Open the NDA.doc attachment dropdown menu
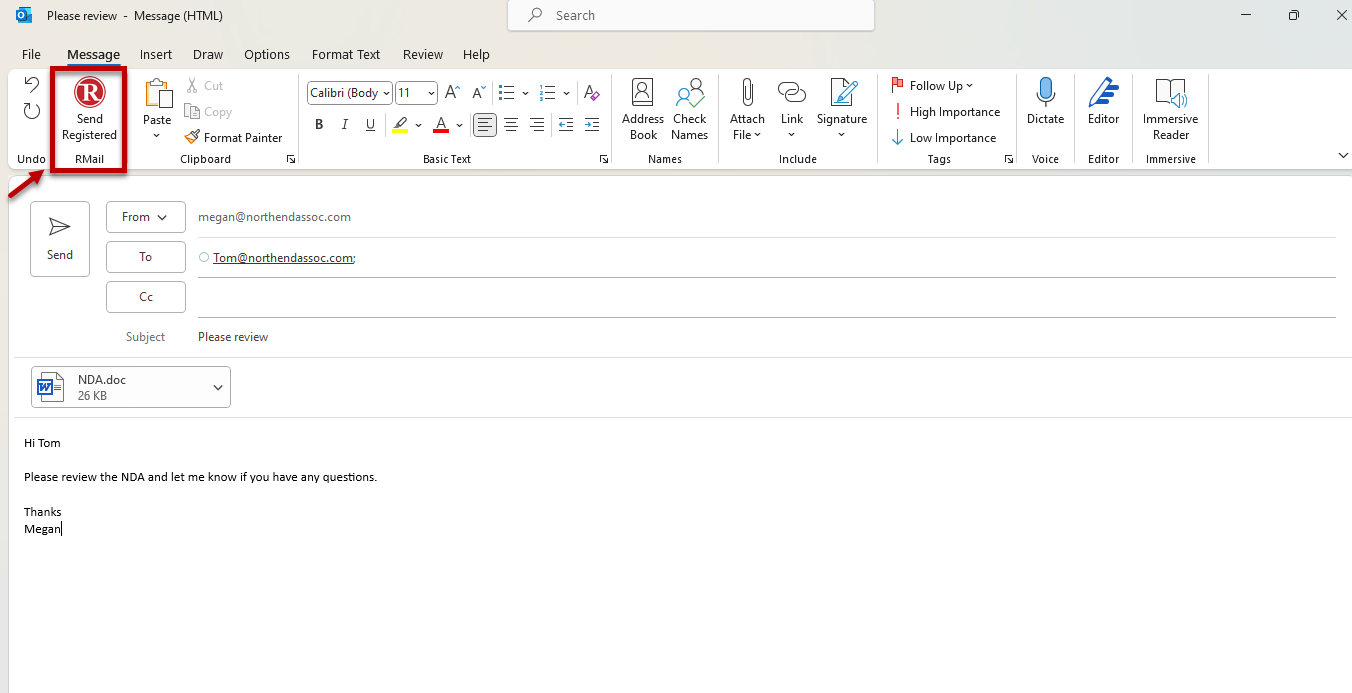 coord(217,387)
